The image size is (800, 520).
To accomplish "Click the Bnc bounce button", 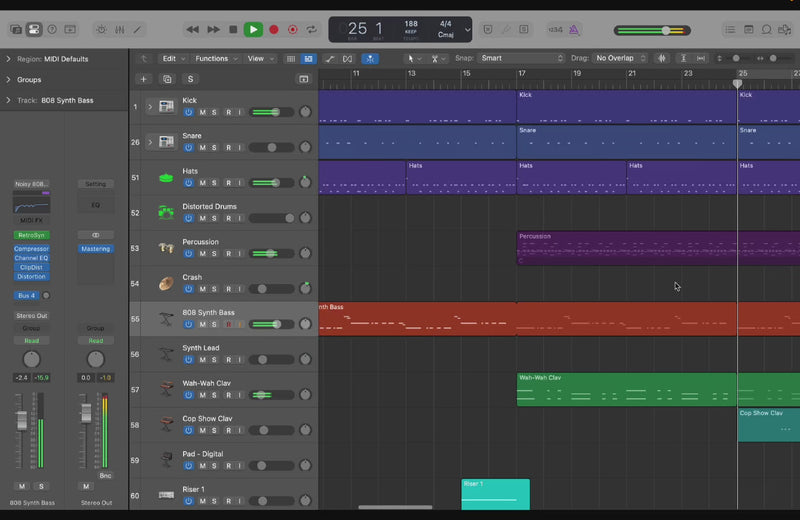I will 105,475.
